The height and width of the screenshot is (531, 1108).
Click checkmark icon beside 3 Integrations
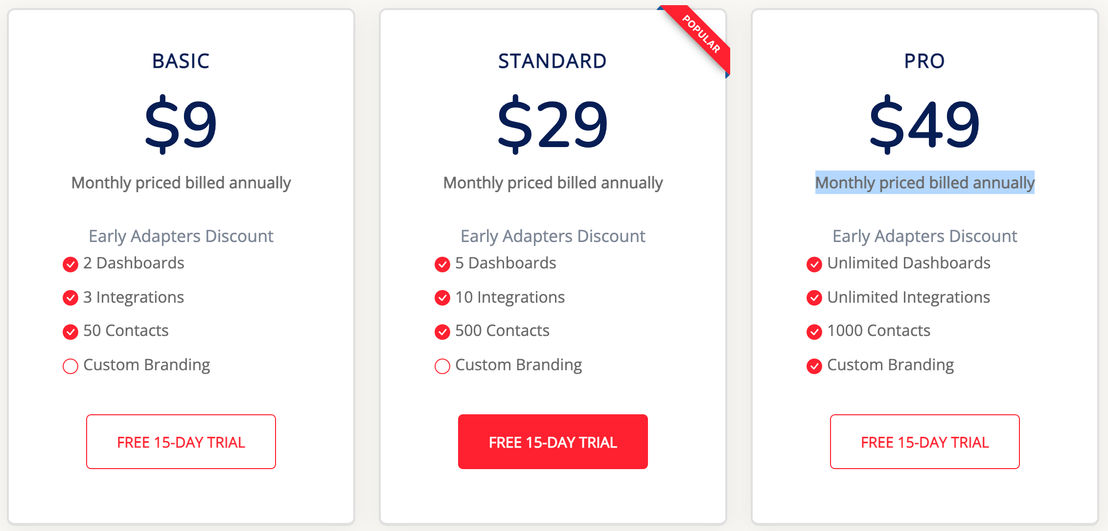[70, 298]
